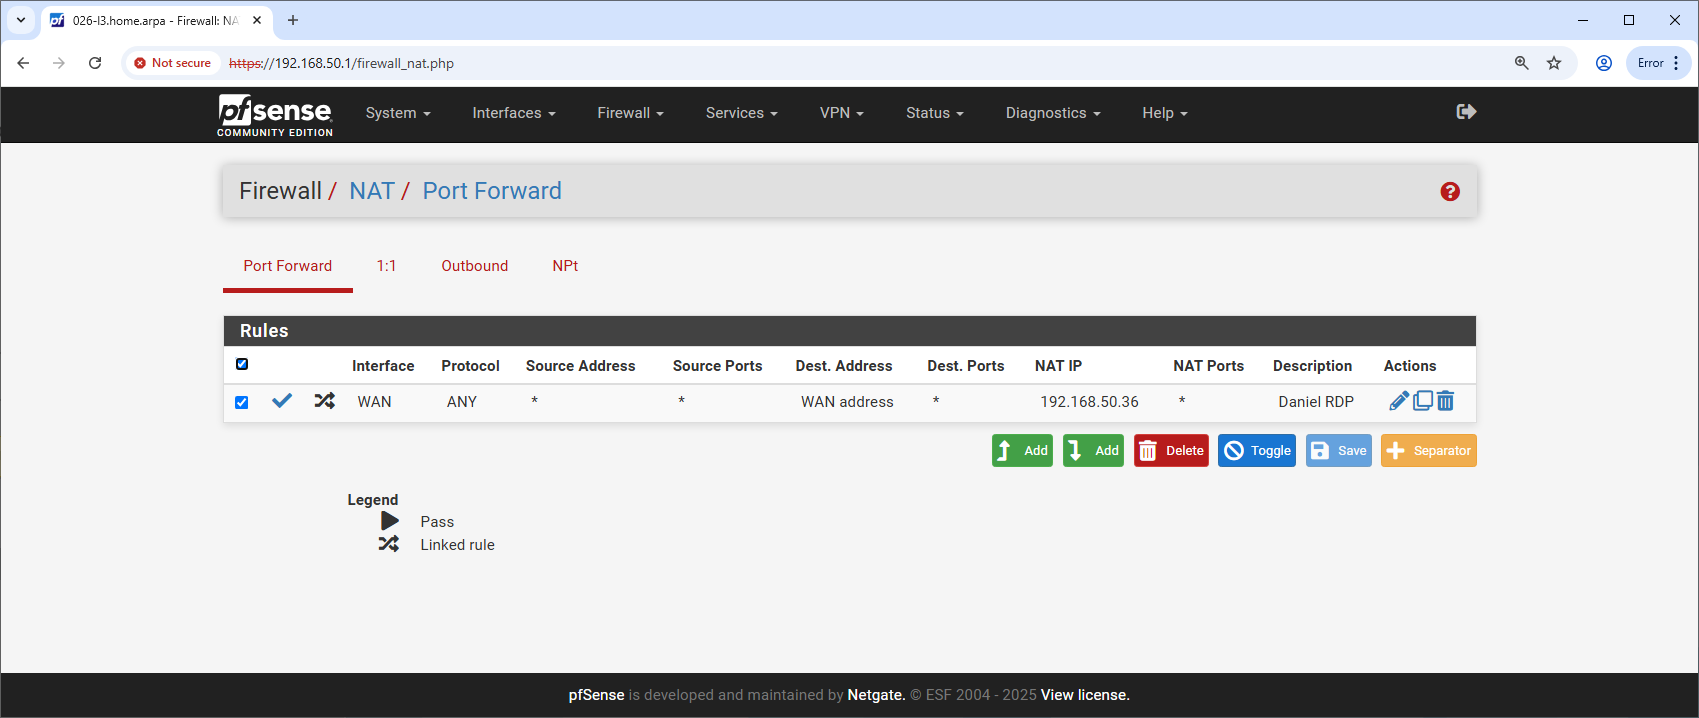Click the Port Forward breadcrumb link
This screenshot has width=1699, height=718.
tap(492, 191)
